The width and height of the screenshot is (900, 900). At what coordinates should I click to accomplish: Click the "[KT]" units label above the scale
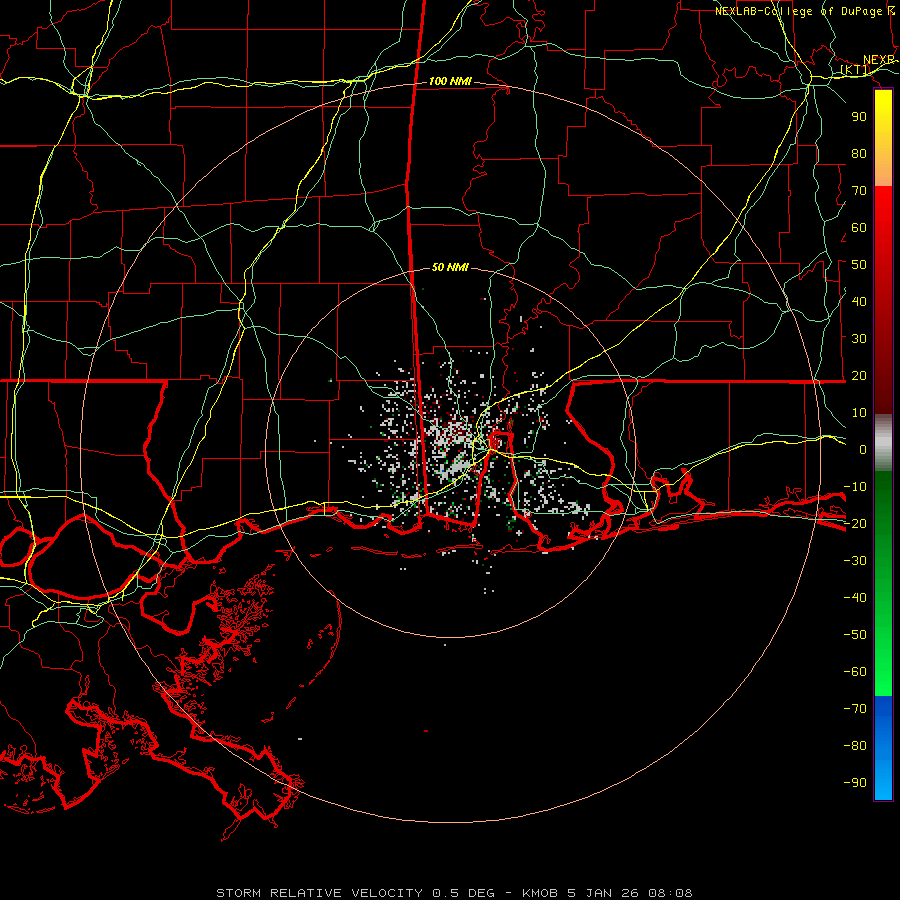[855, 70]
